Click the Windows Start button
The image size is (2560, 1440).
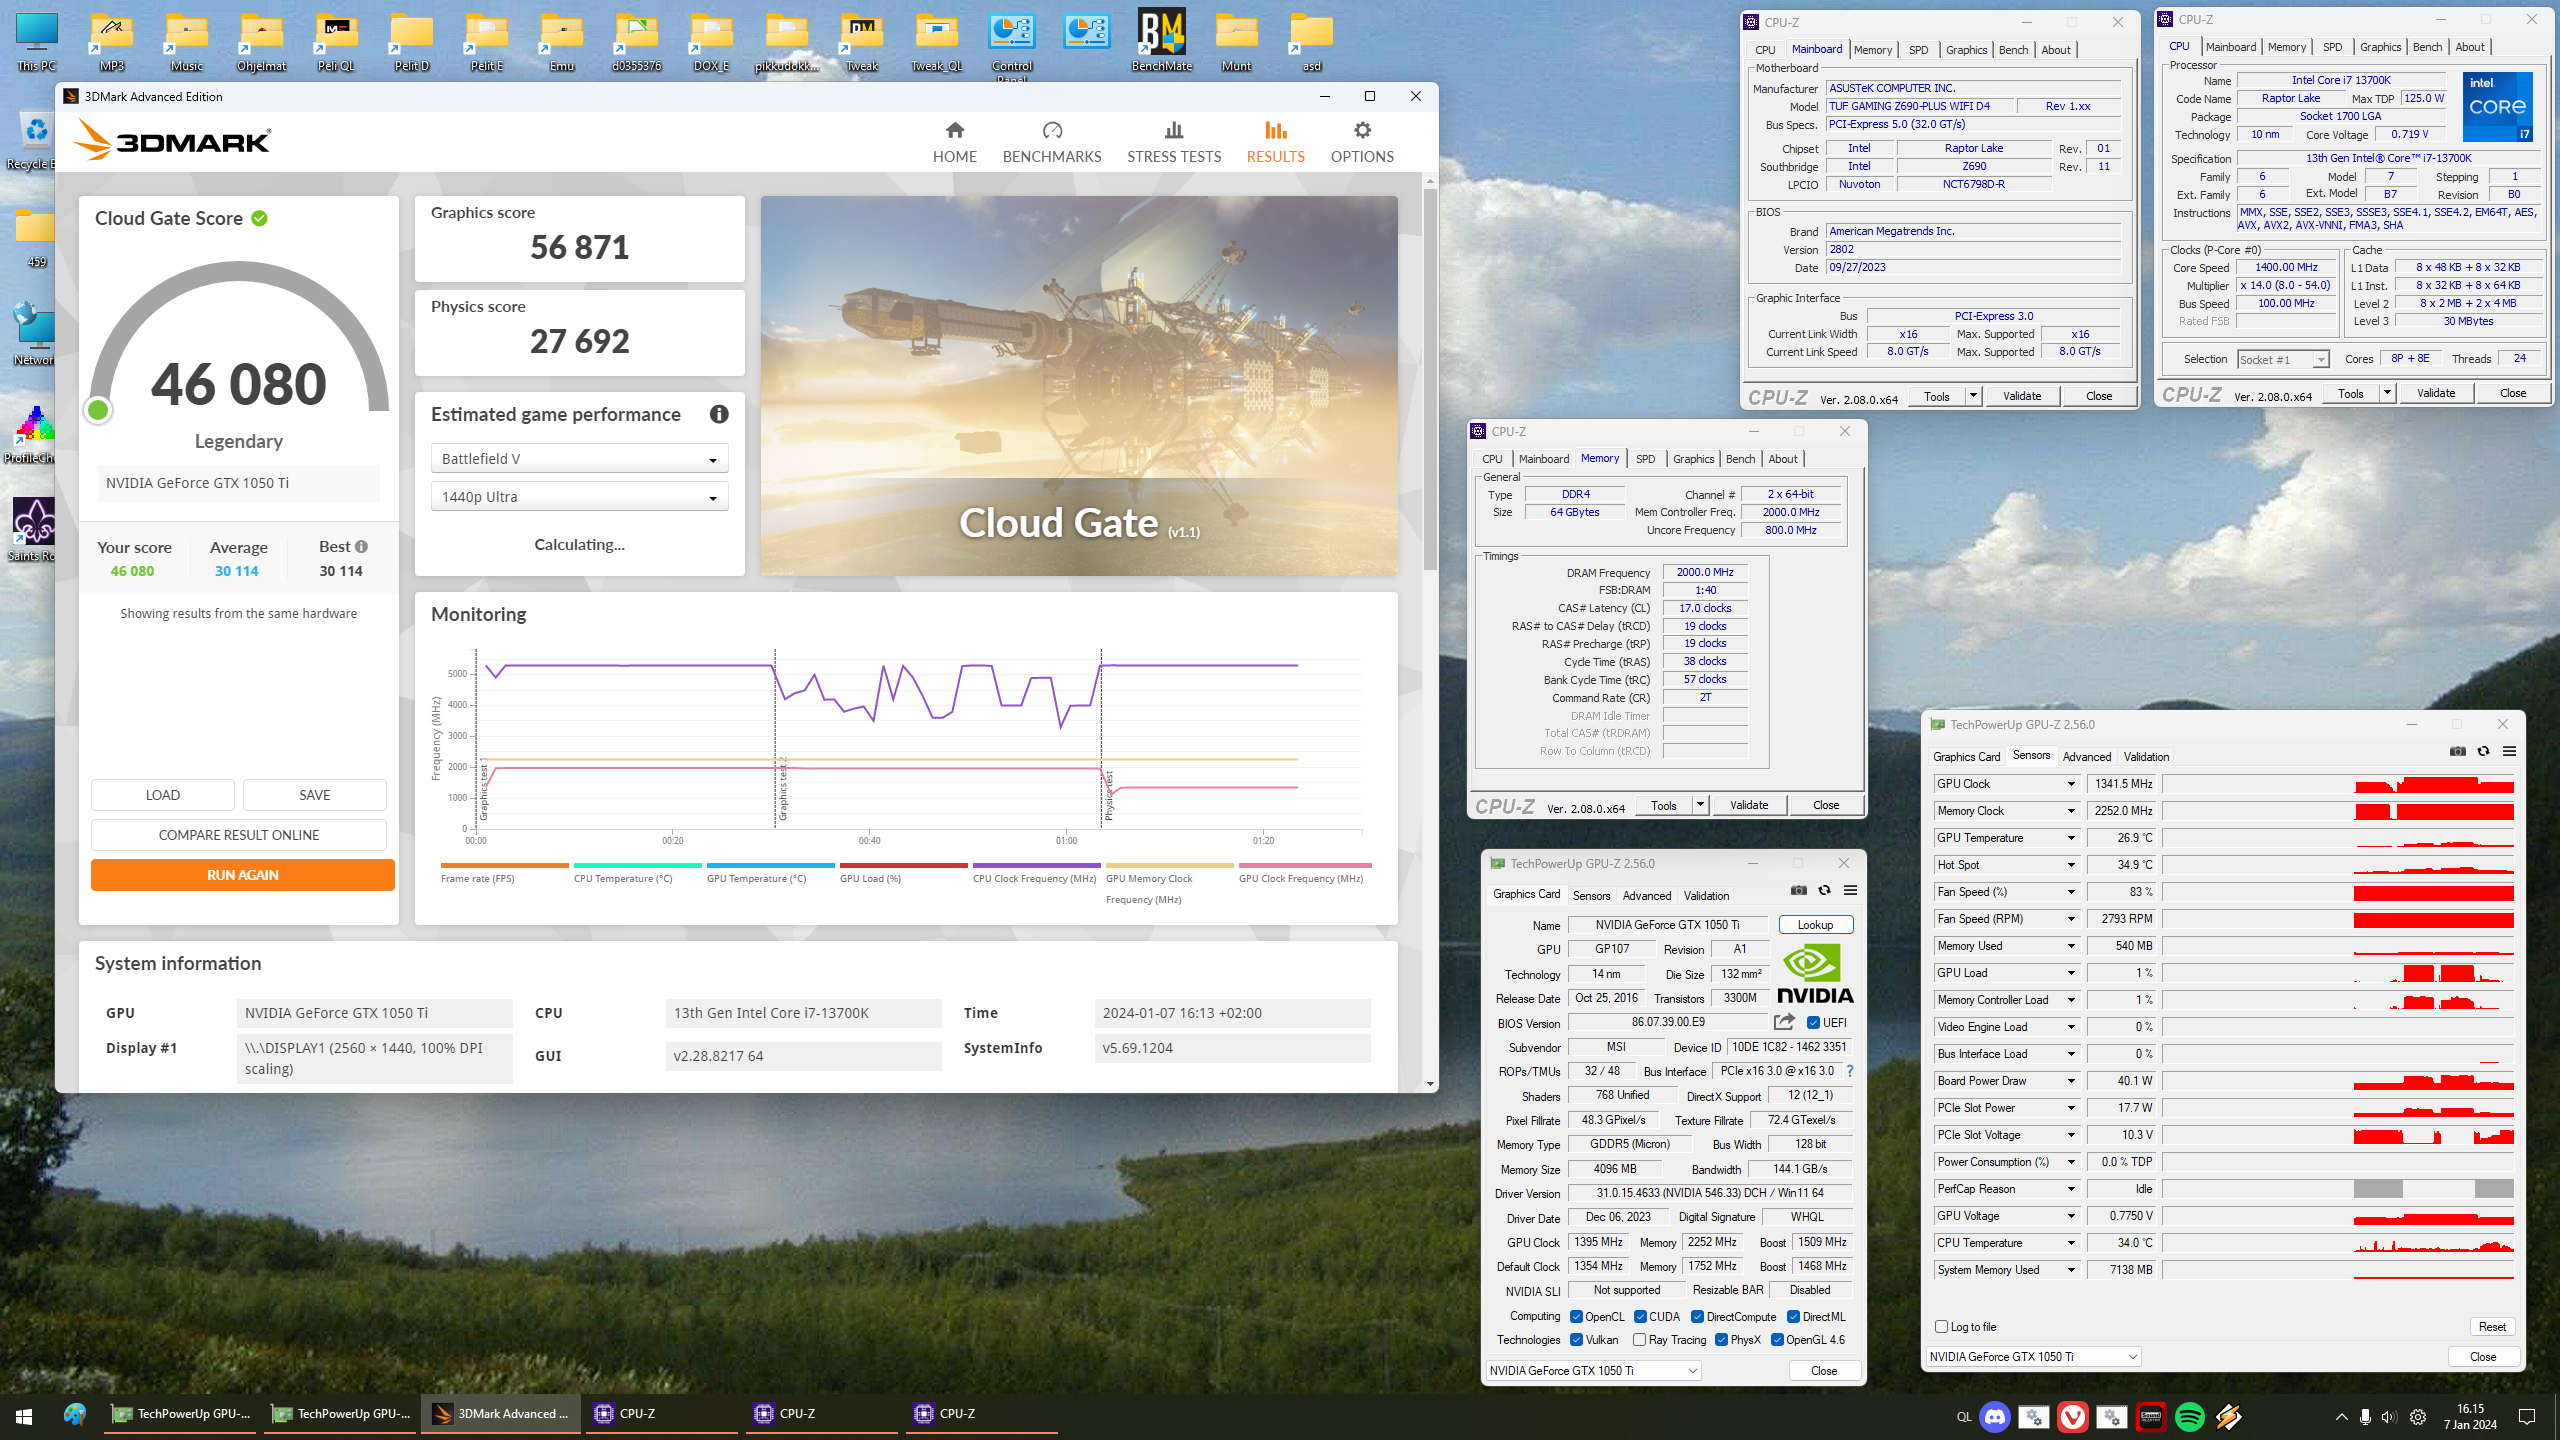(24, 1416)
